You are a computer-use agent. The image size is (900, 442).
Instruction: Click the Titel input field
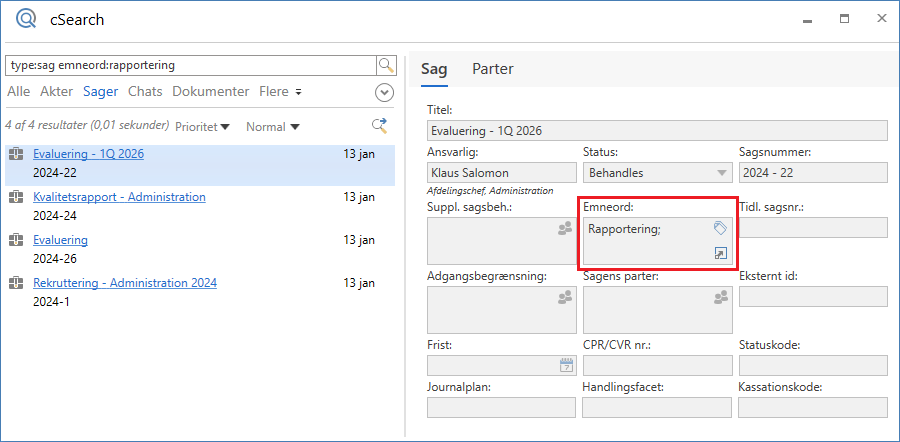657,130
